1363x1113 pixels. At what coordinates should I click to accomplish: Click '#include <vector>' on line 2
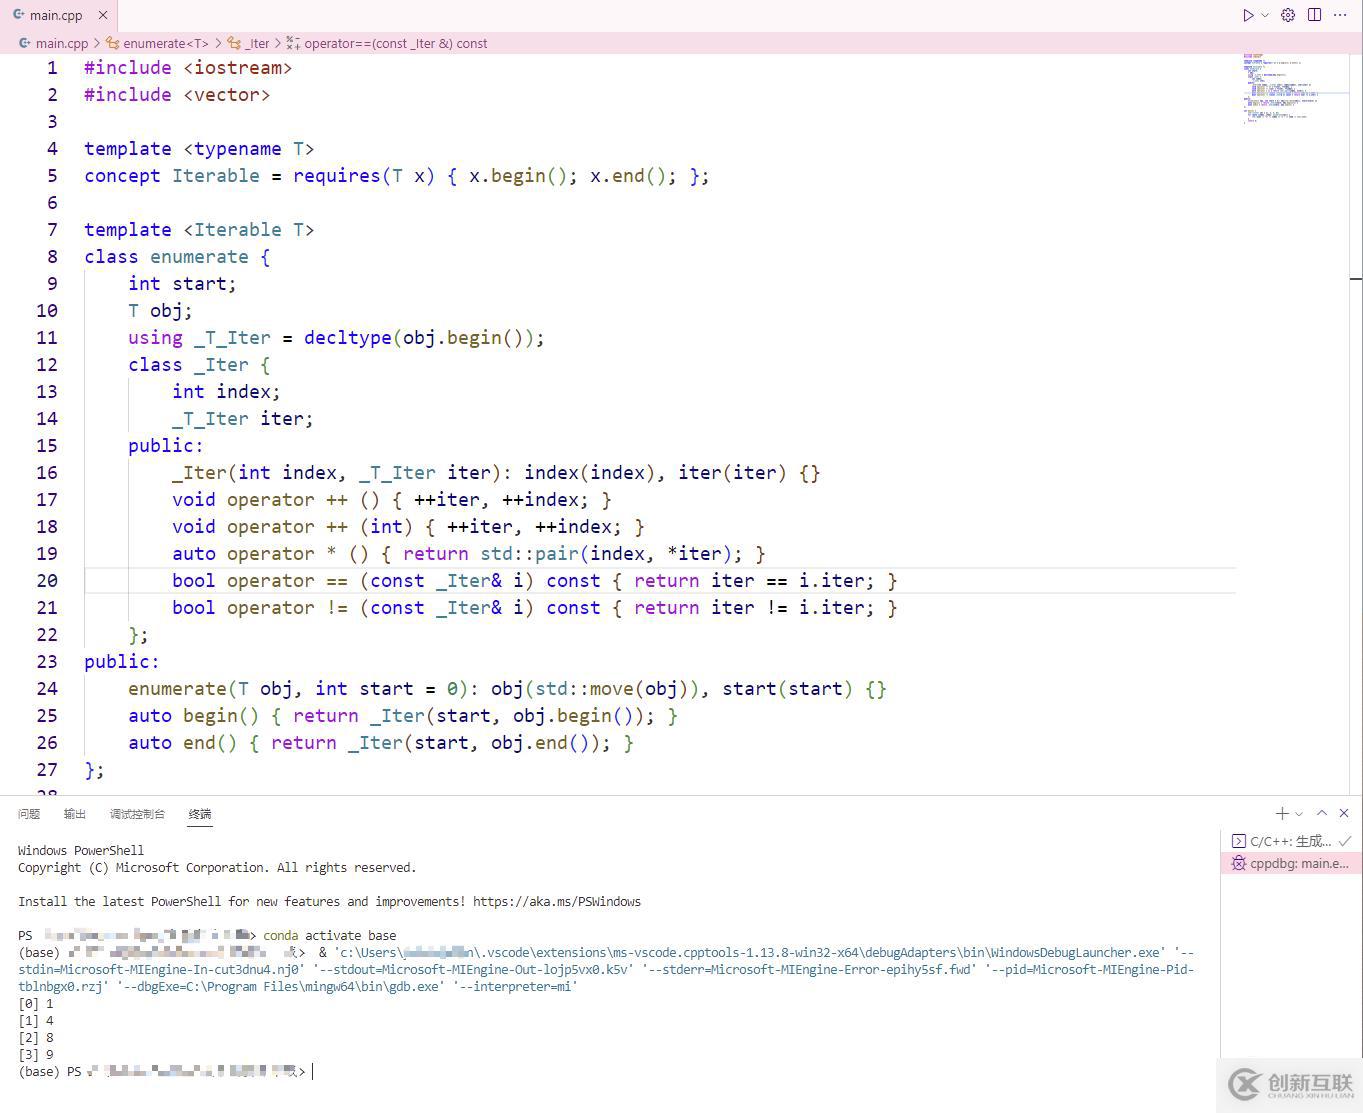tap(177, 95)
